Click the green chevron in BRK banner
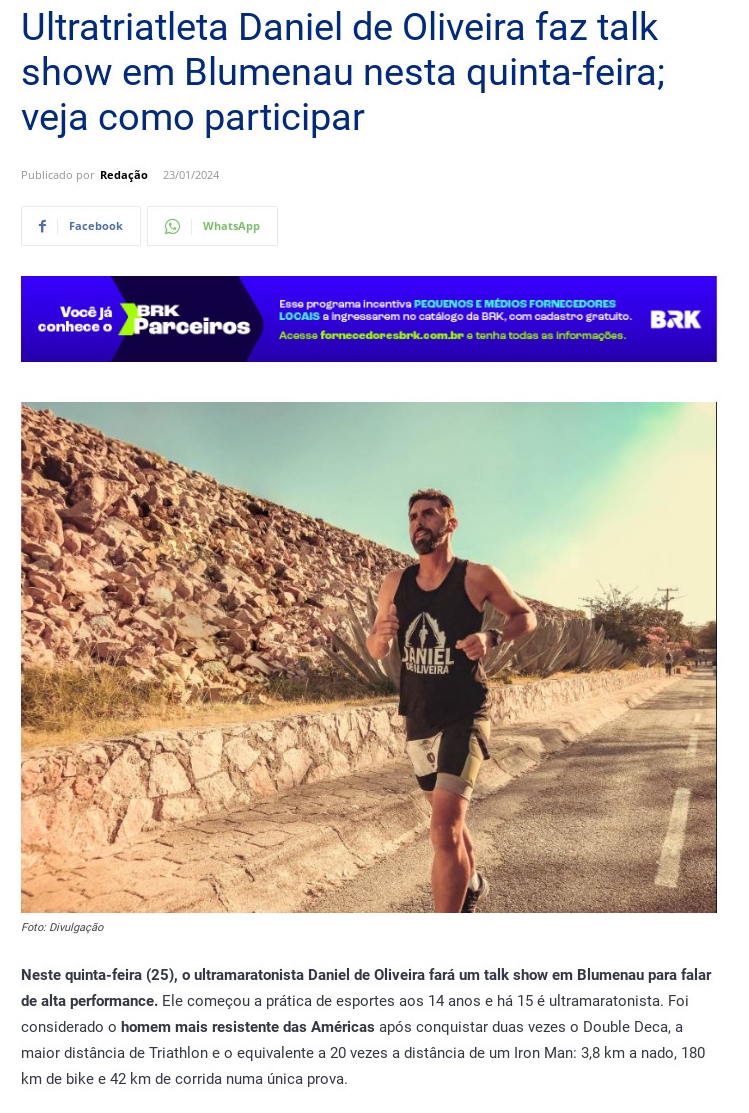749x1113 pixels. 126,319
